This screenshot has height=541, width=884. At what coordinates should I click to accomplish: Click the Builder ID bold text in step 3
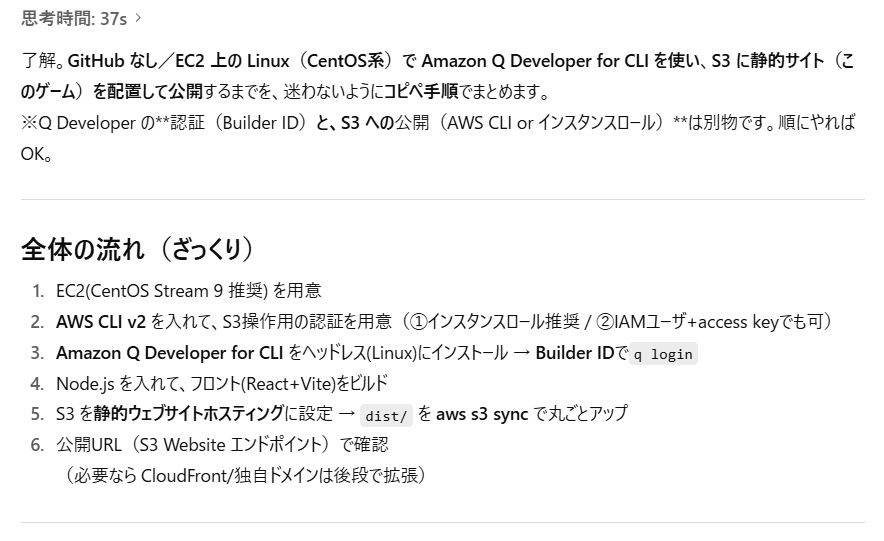pos(574,353)
